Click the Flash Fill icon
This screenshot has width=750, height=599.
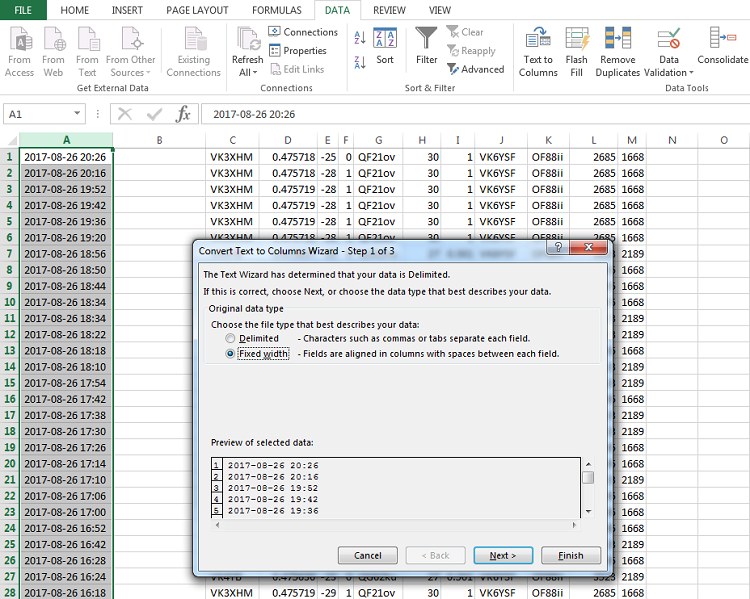tap(577, 40)
